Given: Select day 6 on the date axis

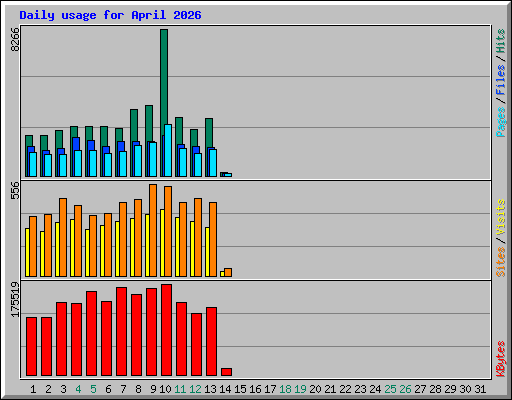Looking at the screenshot, I should click(x=108, y=389).
